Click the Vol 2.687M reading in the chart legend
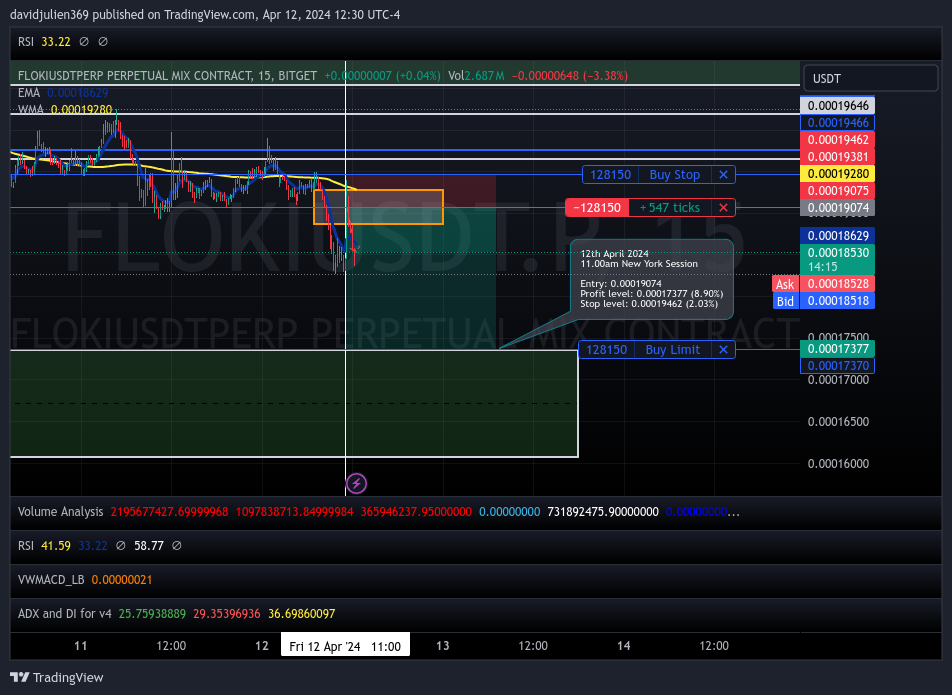This screenshot has height=695, width=952. pyautogui.click(x=476, y=76)
